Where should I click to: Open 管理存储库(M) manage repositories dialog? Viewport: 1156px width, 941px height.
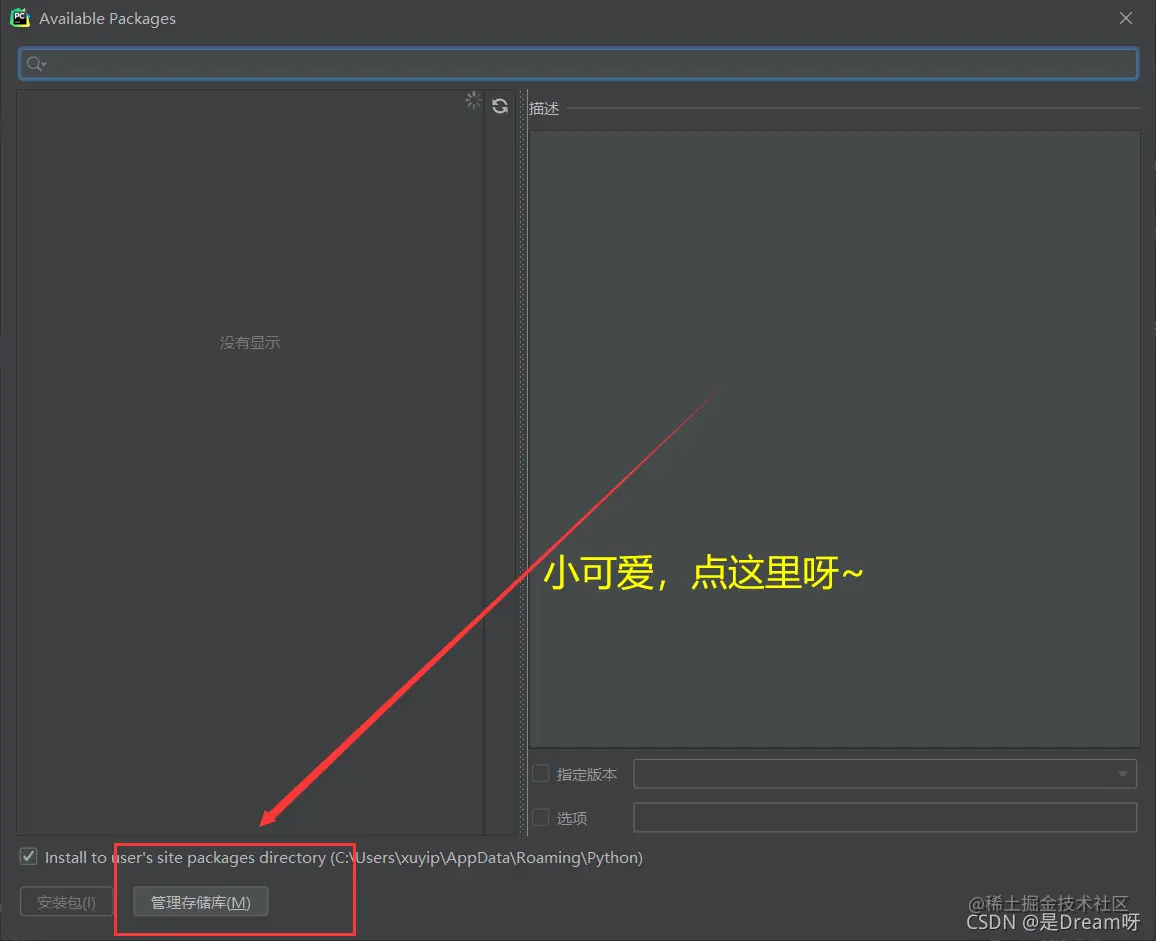click(198, 901)
